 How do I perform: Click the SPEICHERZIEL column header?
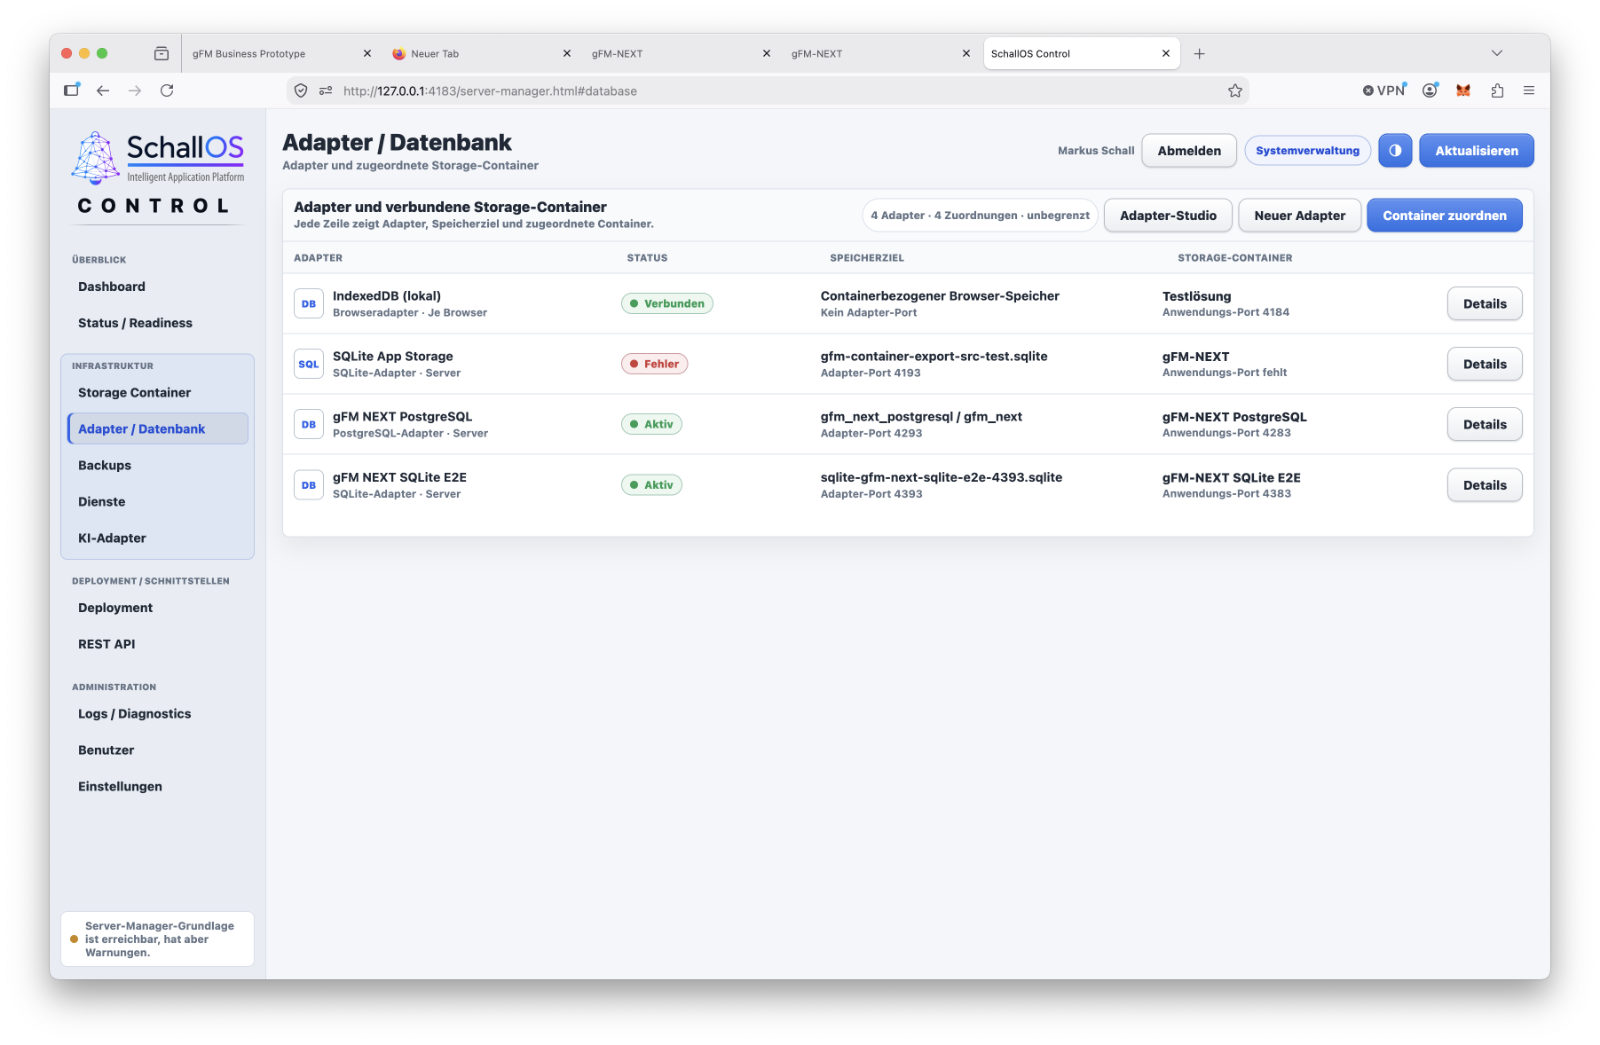tap(866, 258)
